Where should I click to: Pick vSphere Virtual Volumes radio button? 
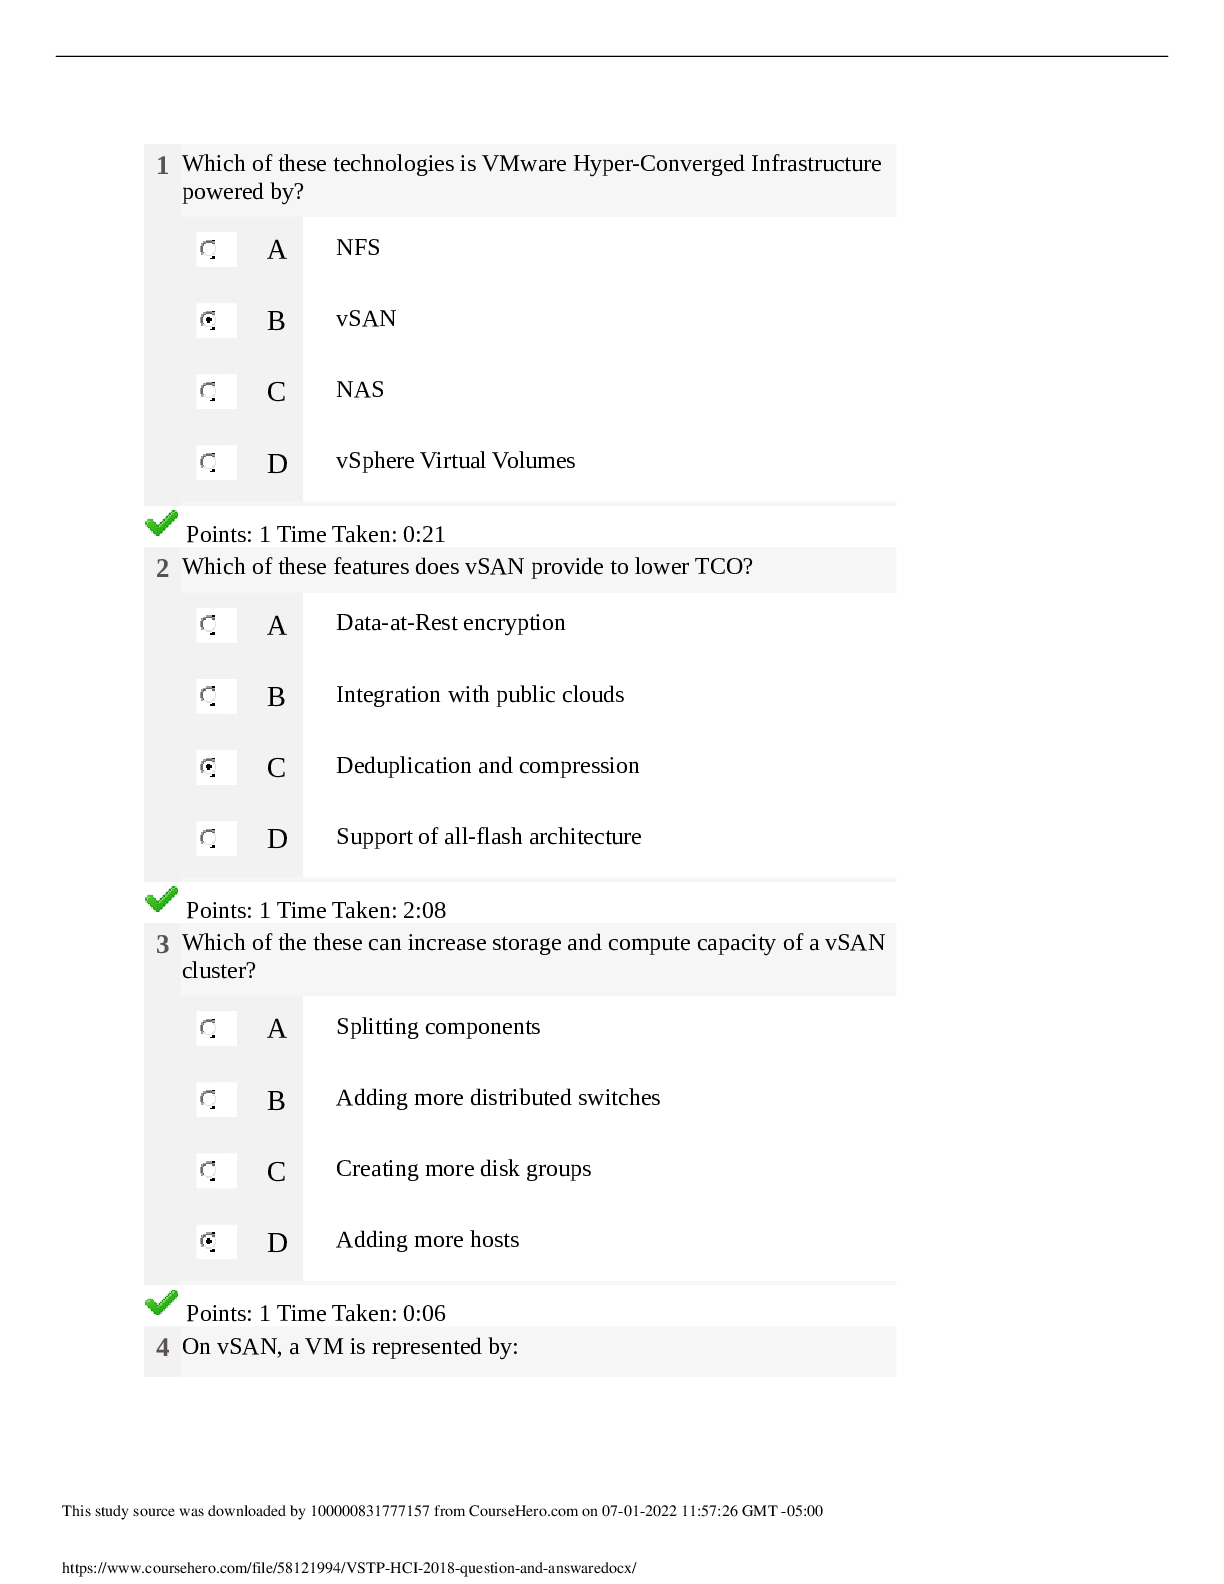[208, 462]
